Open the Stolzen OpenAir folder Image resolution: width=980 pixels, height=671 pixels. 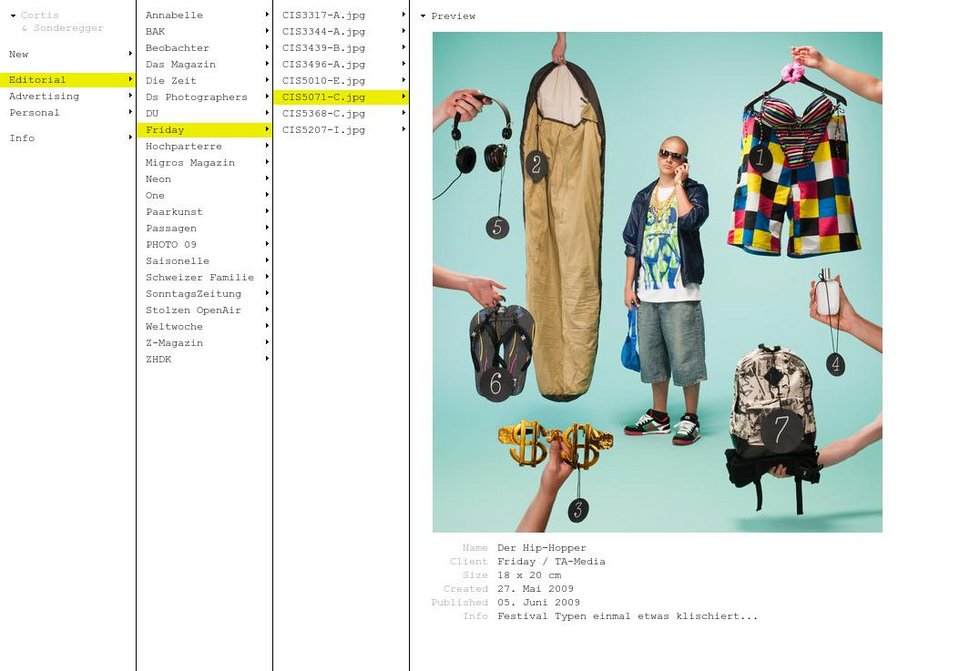point(193,310)
